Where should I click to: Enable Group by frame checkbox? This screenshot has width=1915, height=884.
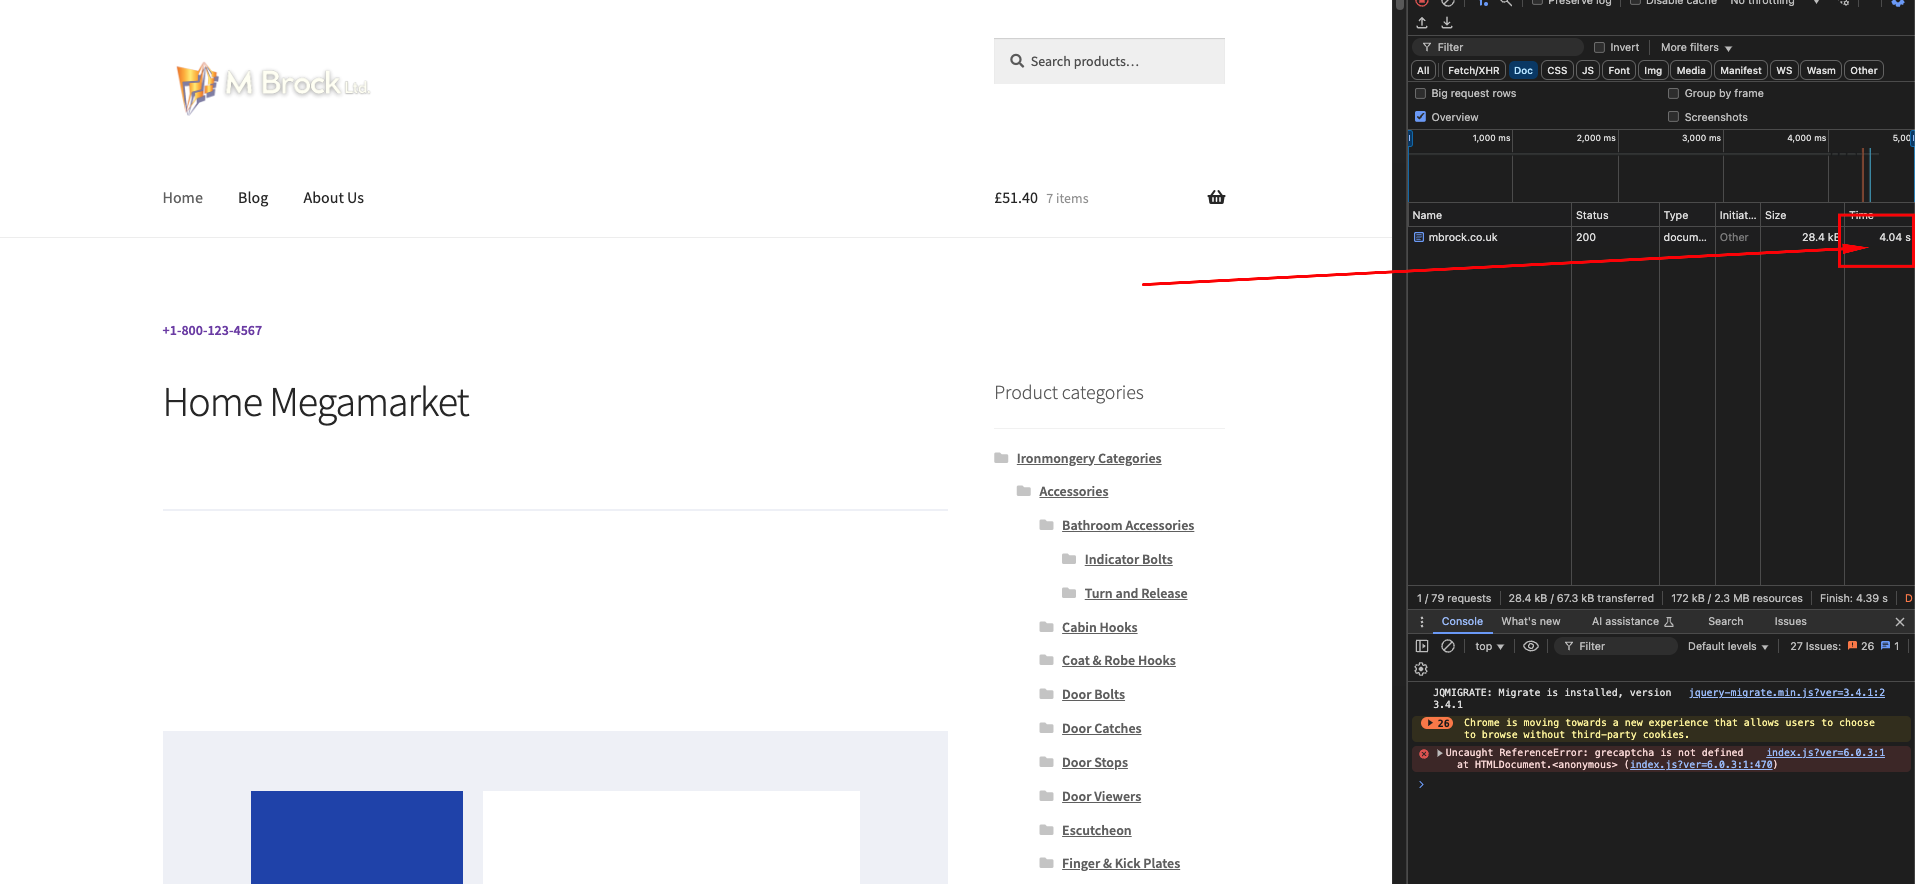point(1673,93)
